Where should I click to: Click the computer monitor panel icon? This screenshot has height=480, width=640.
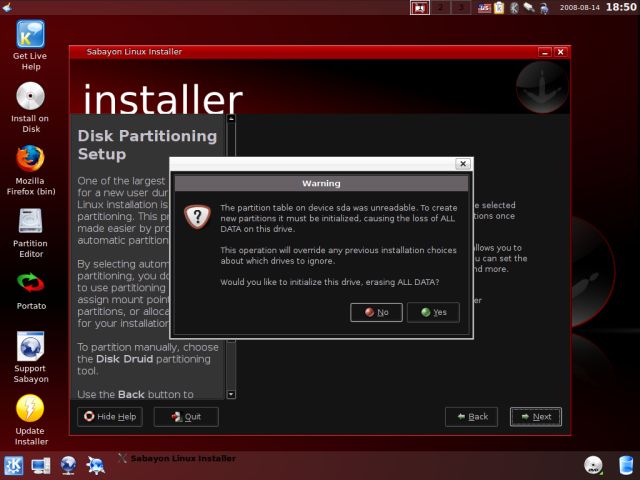coord(41,466)
